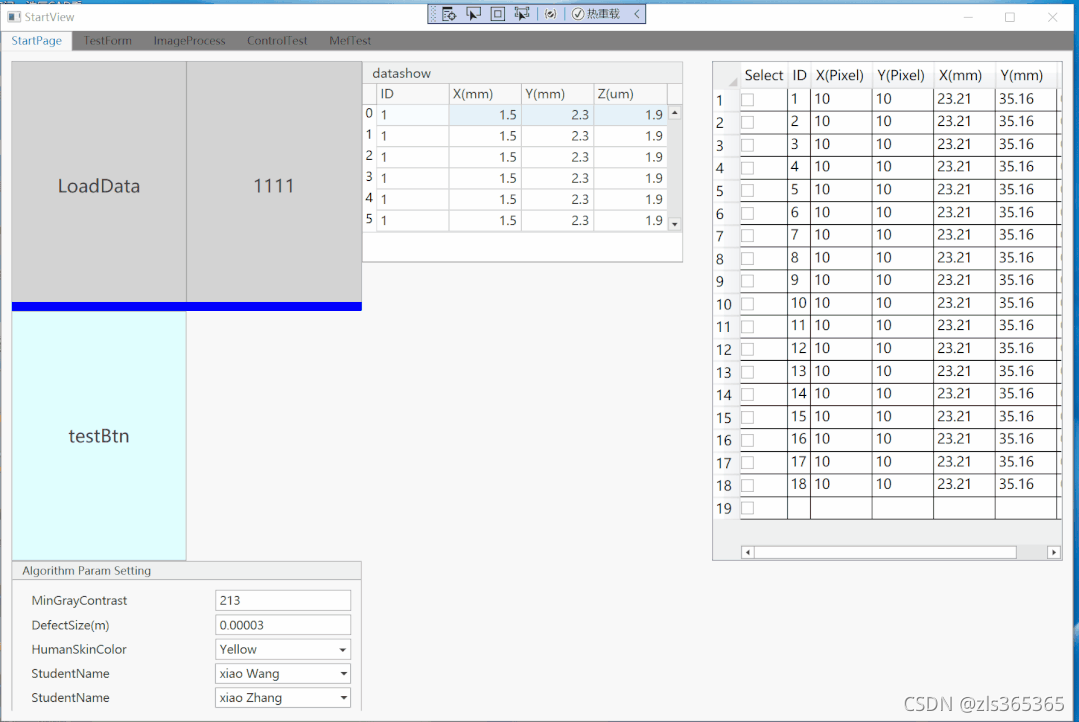Click select-all corner of right table
Image resolution: width=1079 pixels, height=722 pixels.
pos(726,76)
